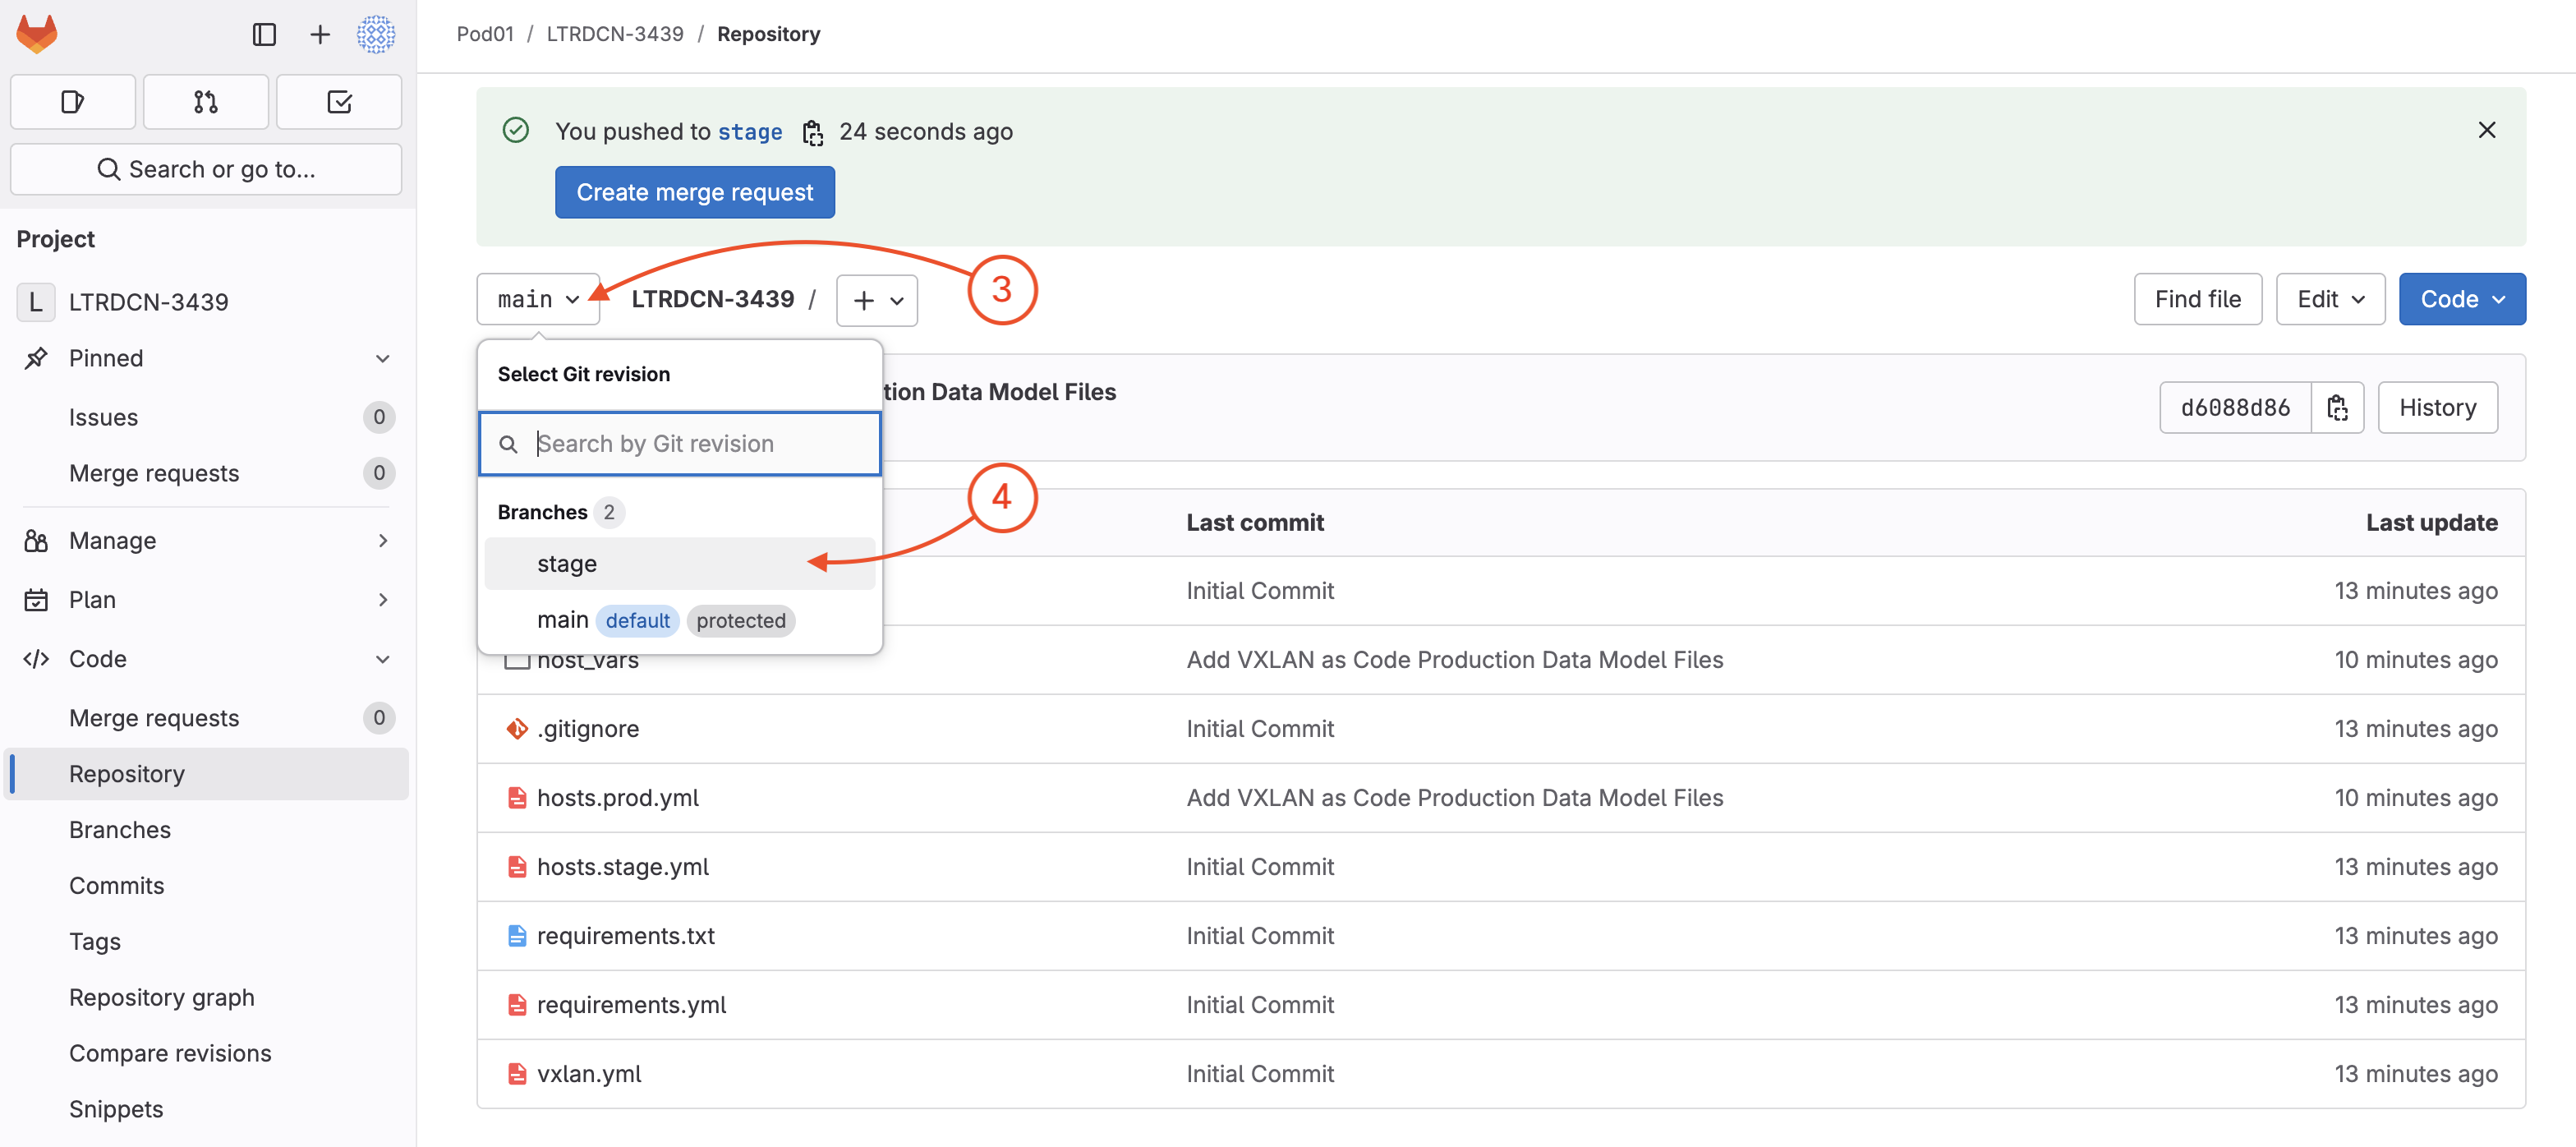The width and height of the screenshot is (2576, 1147).
Task: Click the plus create new icon
Action: (x=319, y=34)
